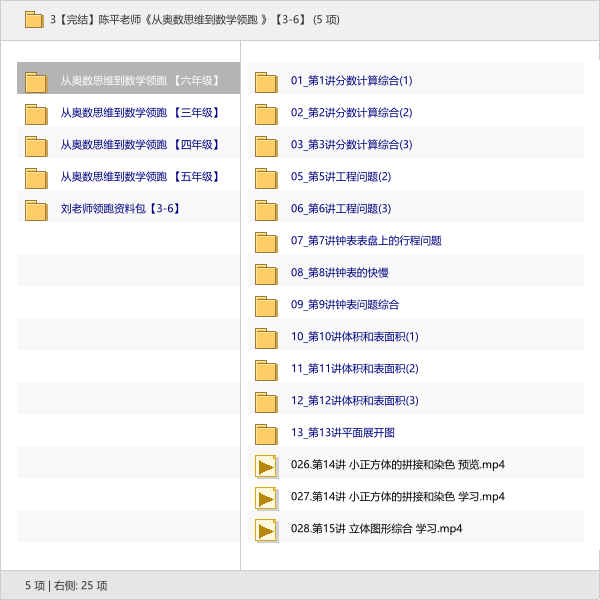600x600 pixels.
Task: Open 10_第10讲体积和表面积(1) folder
Action: (x=355, y=337)
